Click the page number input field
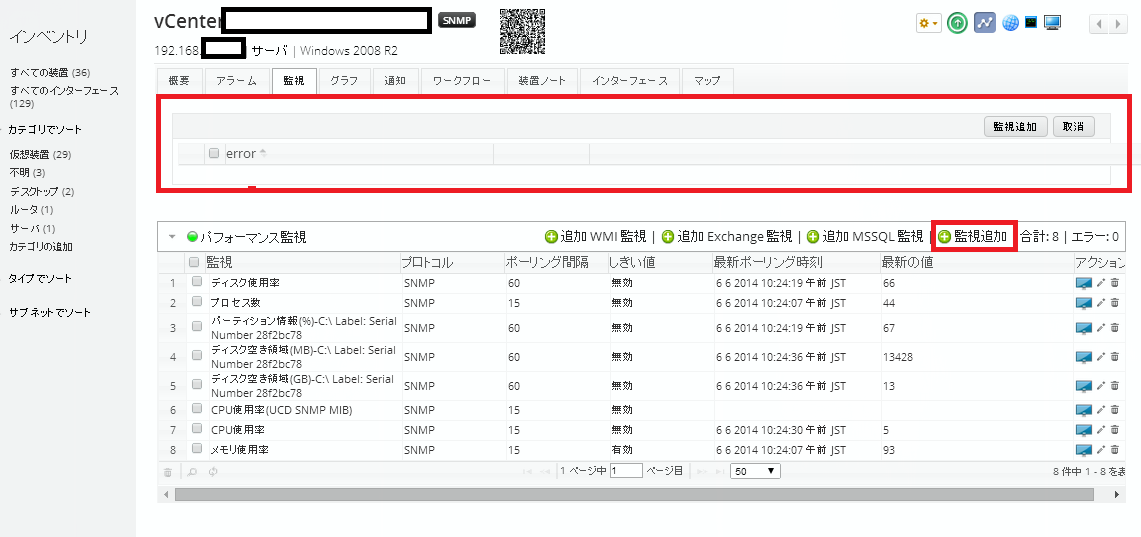This screenshot has height=537, width=1141. pos(627,471)
